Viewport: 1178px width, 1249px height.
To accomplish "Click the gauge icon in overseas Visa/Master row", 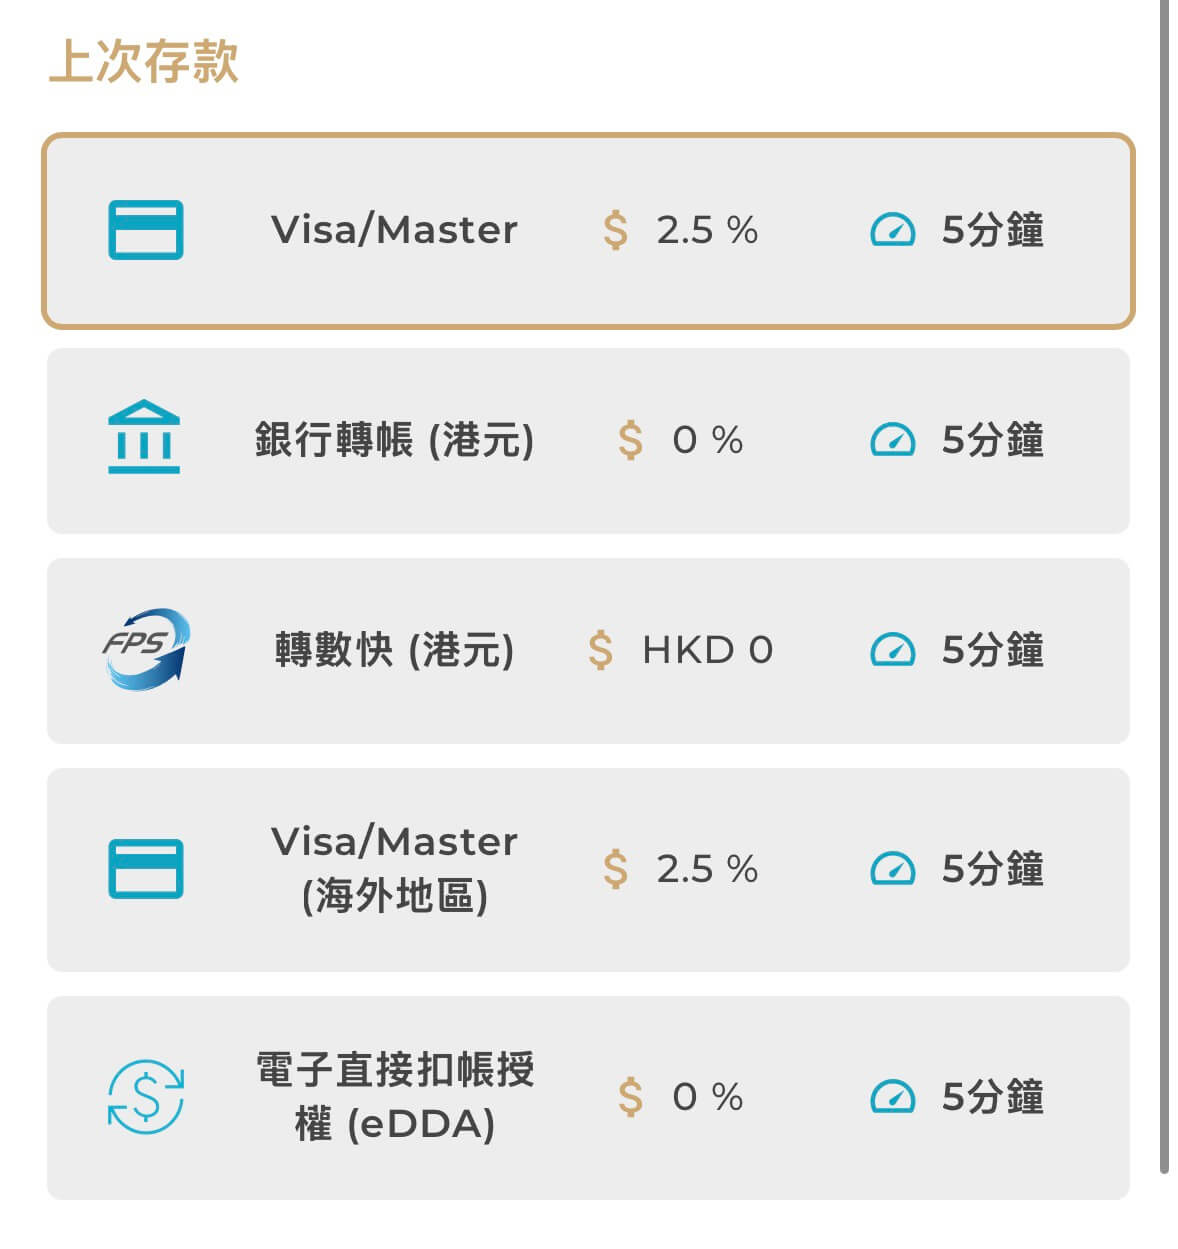I will point(892,868).
